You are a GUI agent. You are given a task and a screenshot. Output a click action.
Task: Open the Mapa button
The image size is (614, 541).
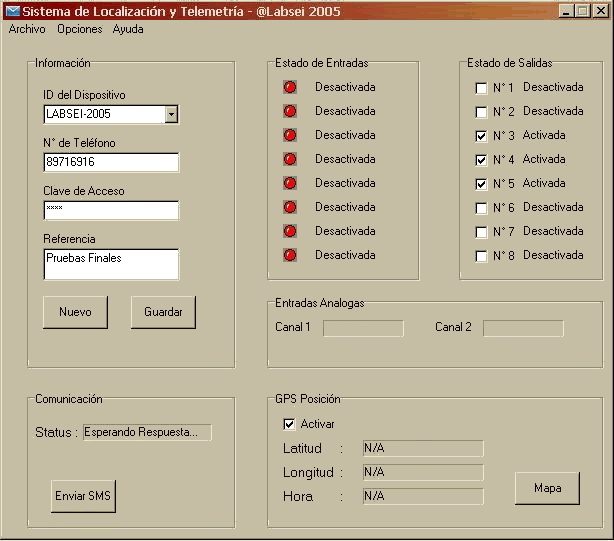pyautogui.click(x=547, y=488)
